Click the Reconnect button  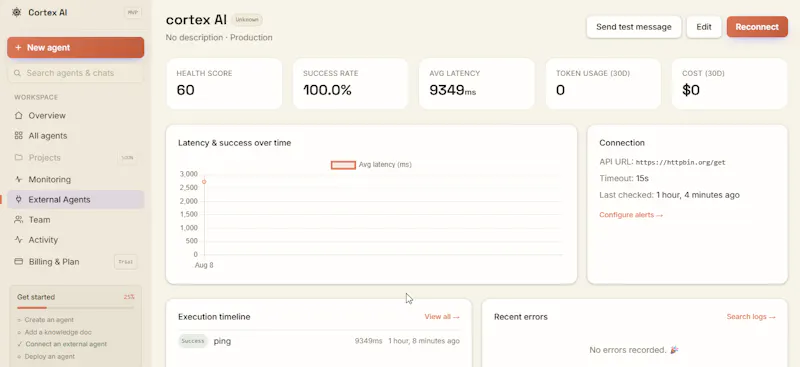pyautogui.click(x=757, y=27)
